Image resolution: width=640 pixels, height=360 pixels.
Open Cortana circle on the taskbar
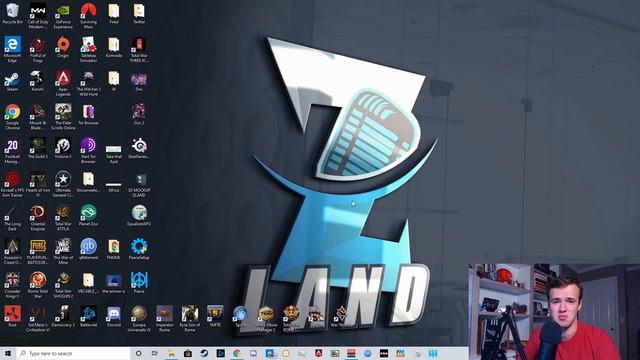click(138, 353)
